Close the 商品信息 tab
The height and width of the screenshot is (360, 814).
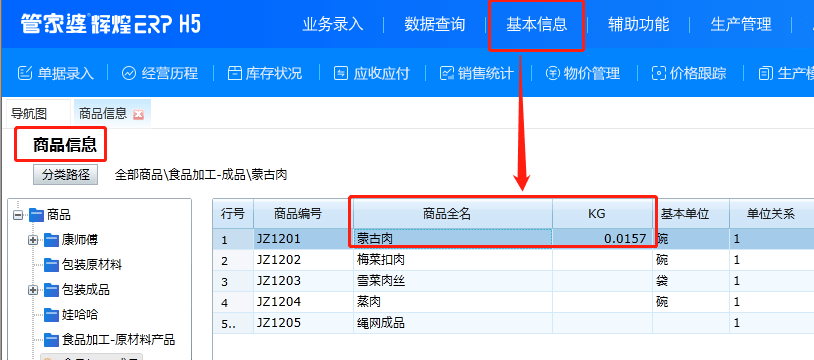139,114
